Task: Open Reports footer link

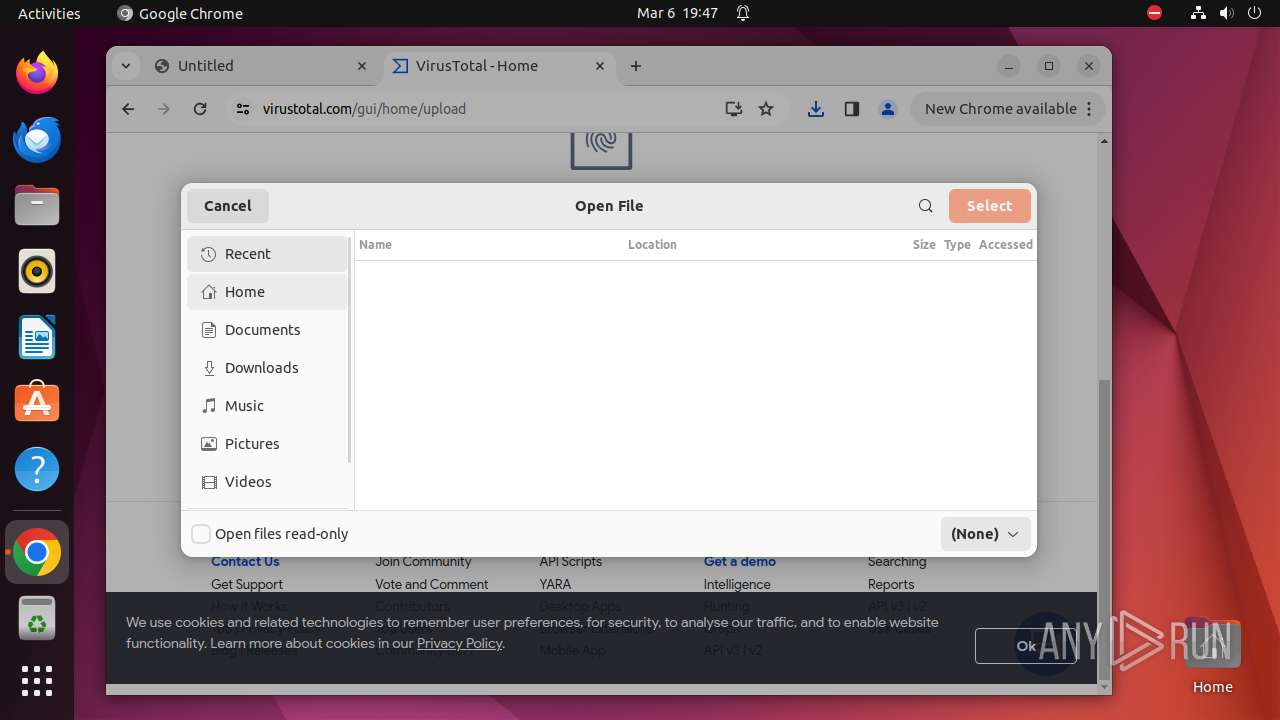Action: pyautogui.click(x=891, y=584)
